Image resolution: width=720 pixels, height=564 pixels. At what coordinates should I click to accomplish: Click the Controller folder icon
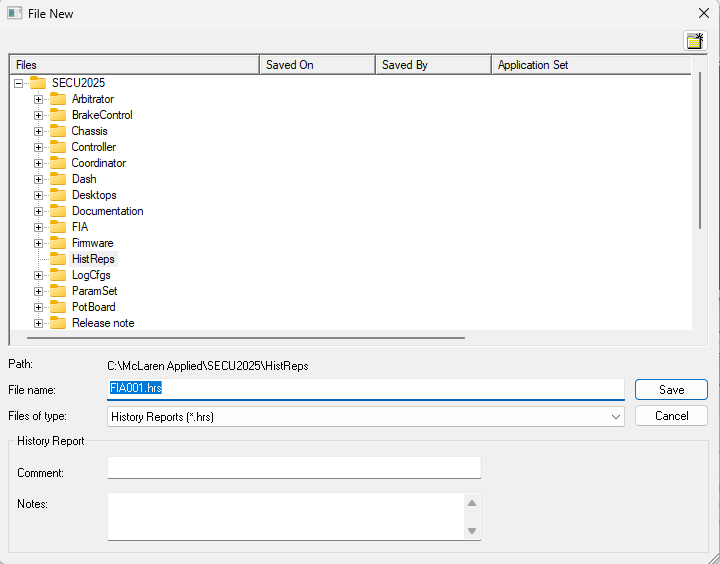(58, 147)
